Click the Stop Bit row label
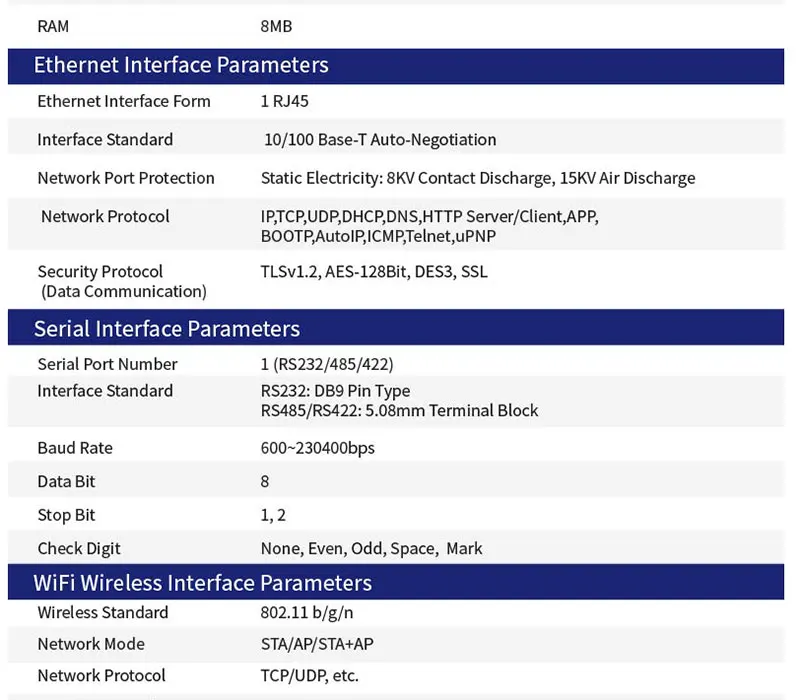The height and width of the screenshot is (700, 800). coord(67,516)
